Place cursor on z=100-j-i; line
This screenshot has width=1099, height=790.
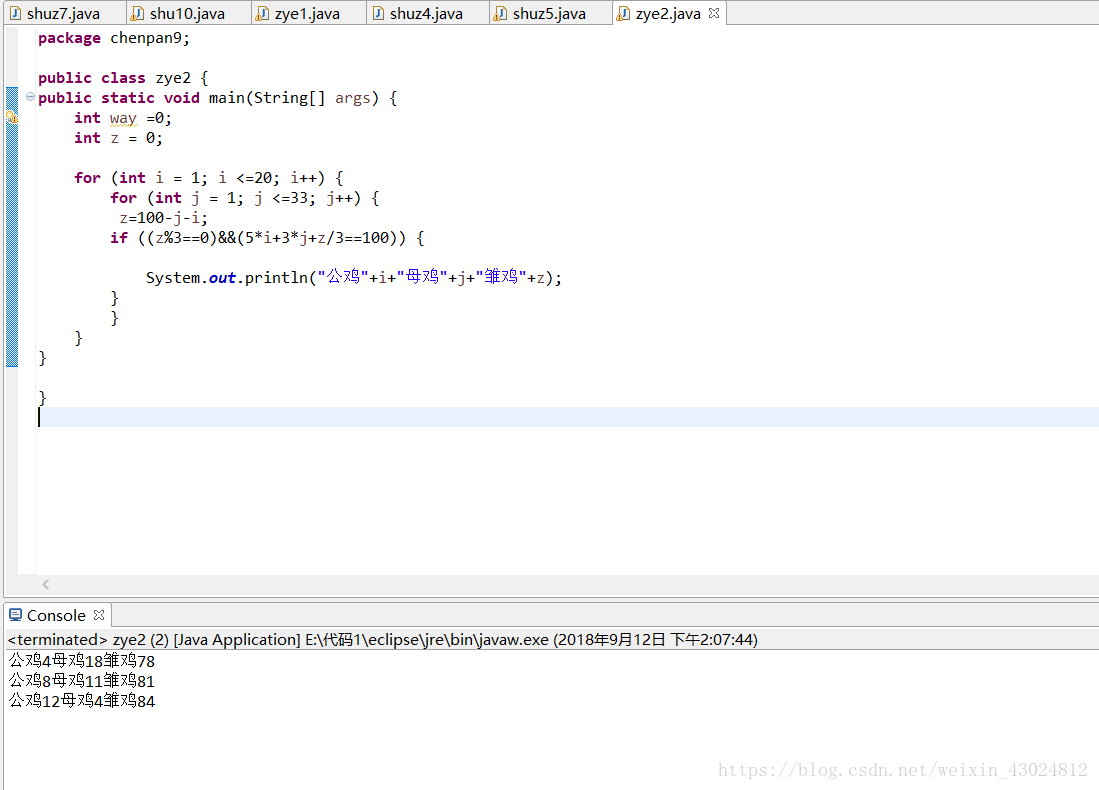(163, 218)
